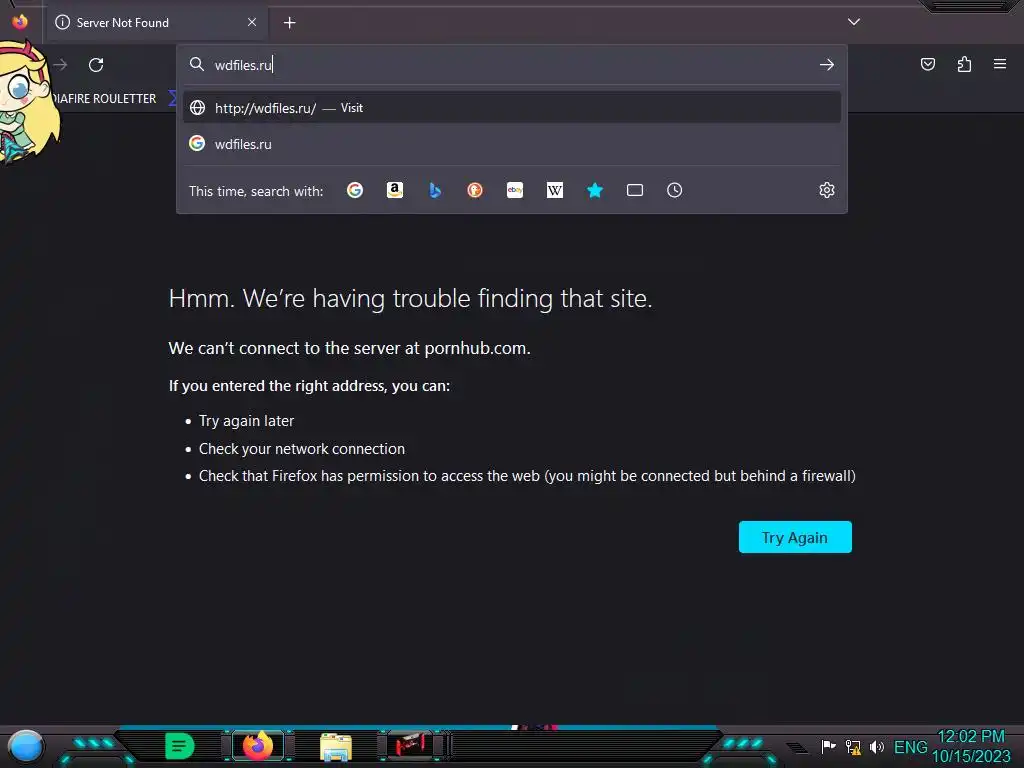Image resolution: width=1024 pixels, height=768 pixels.
Task: Switch to Firefox on the taskbar
Action: [x=258, y=746]
